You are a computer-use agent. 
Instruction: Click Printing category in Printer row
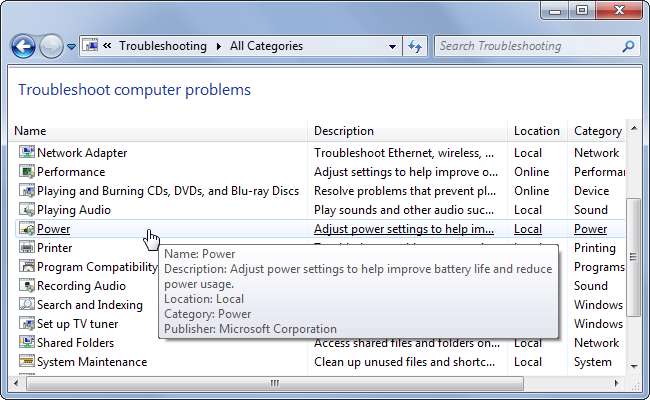[594, 248]
